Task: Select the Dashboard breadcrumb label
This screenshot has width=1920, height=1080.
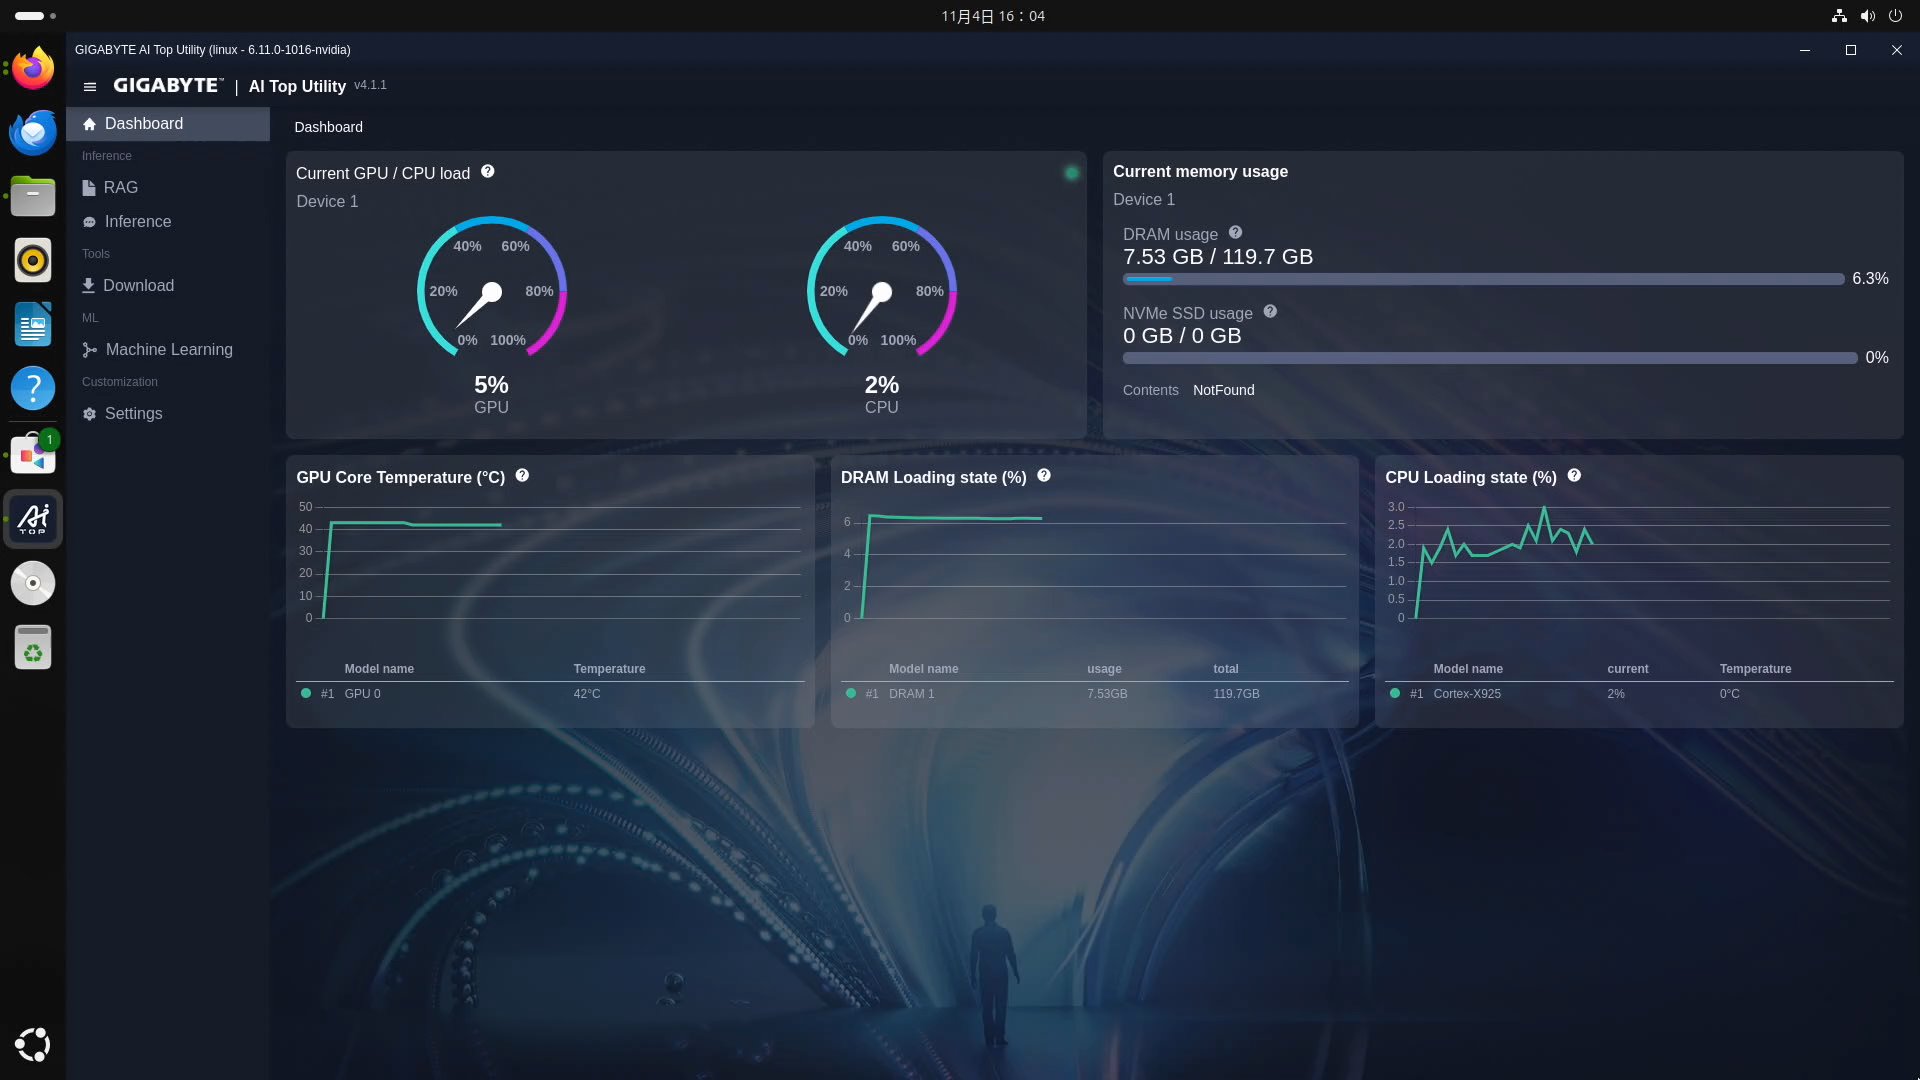Action: coord(329,127)
